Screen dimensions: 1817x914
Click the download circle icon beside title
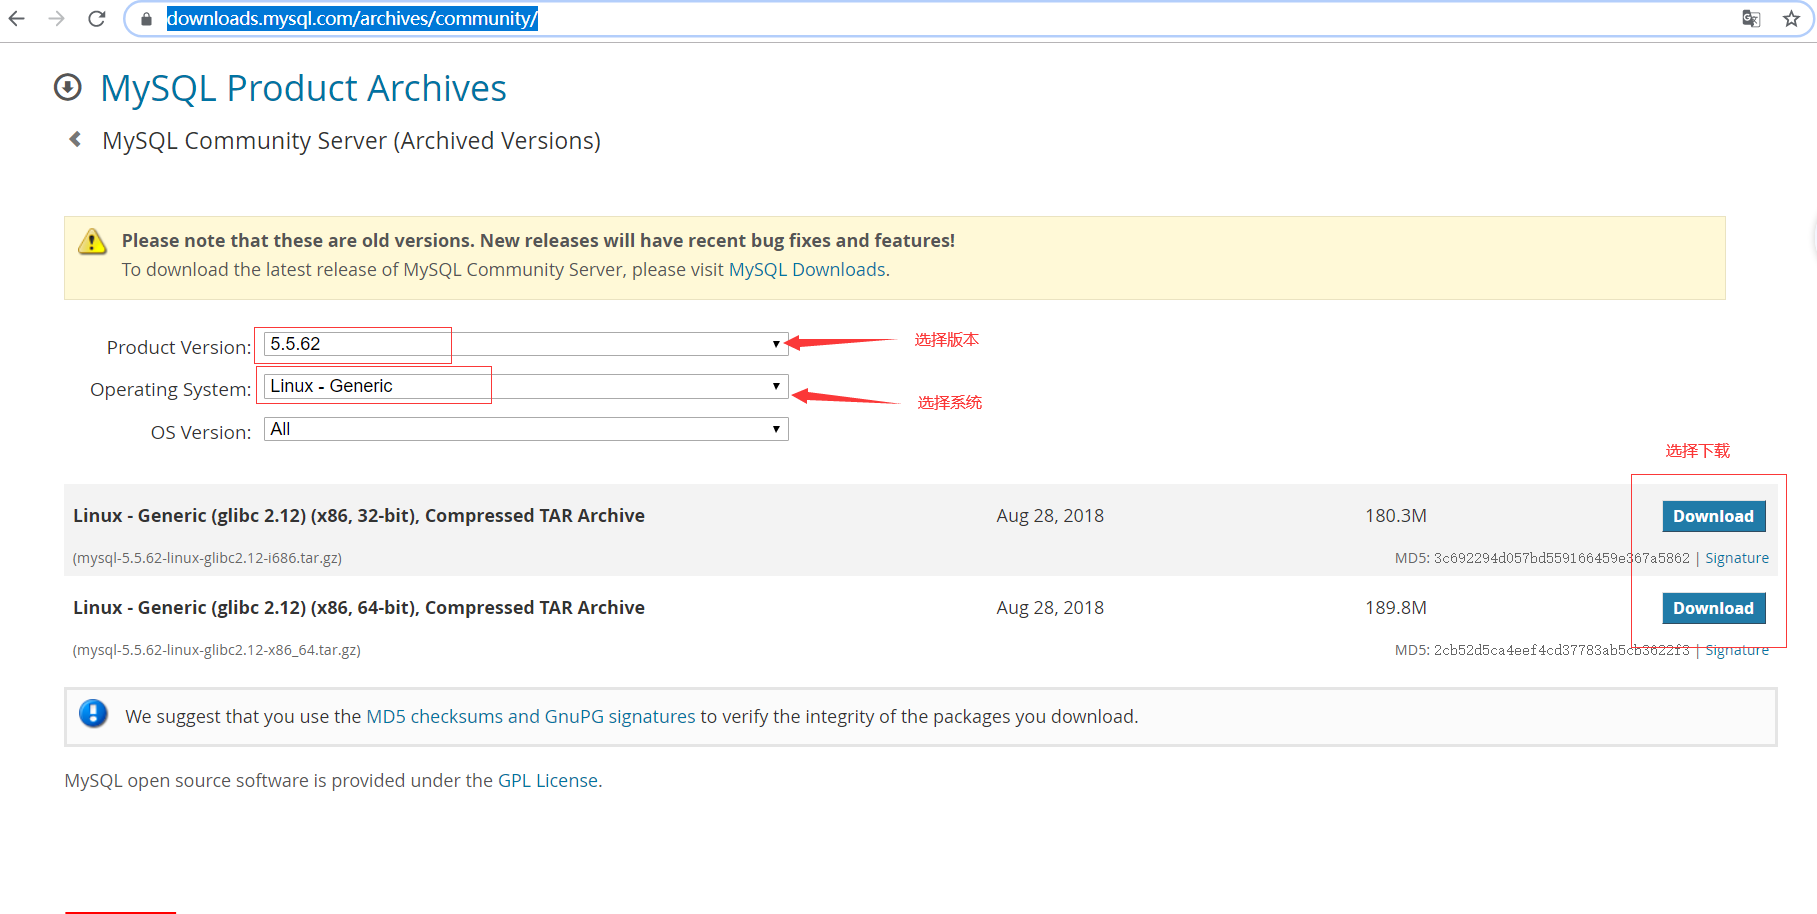(x=68, y=88)
